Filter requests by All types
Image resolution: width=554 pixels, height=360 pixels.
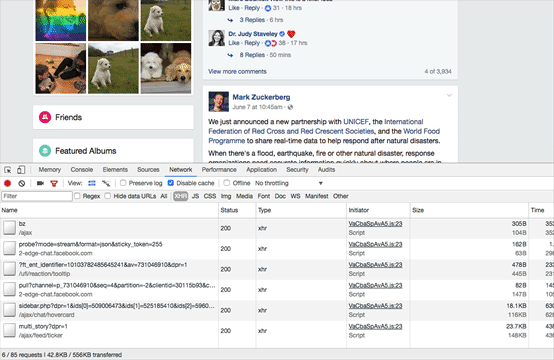click(164, 196)
